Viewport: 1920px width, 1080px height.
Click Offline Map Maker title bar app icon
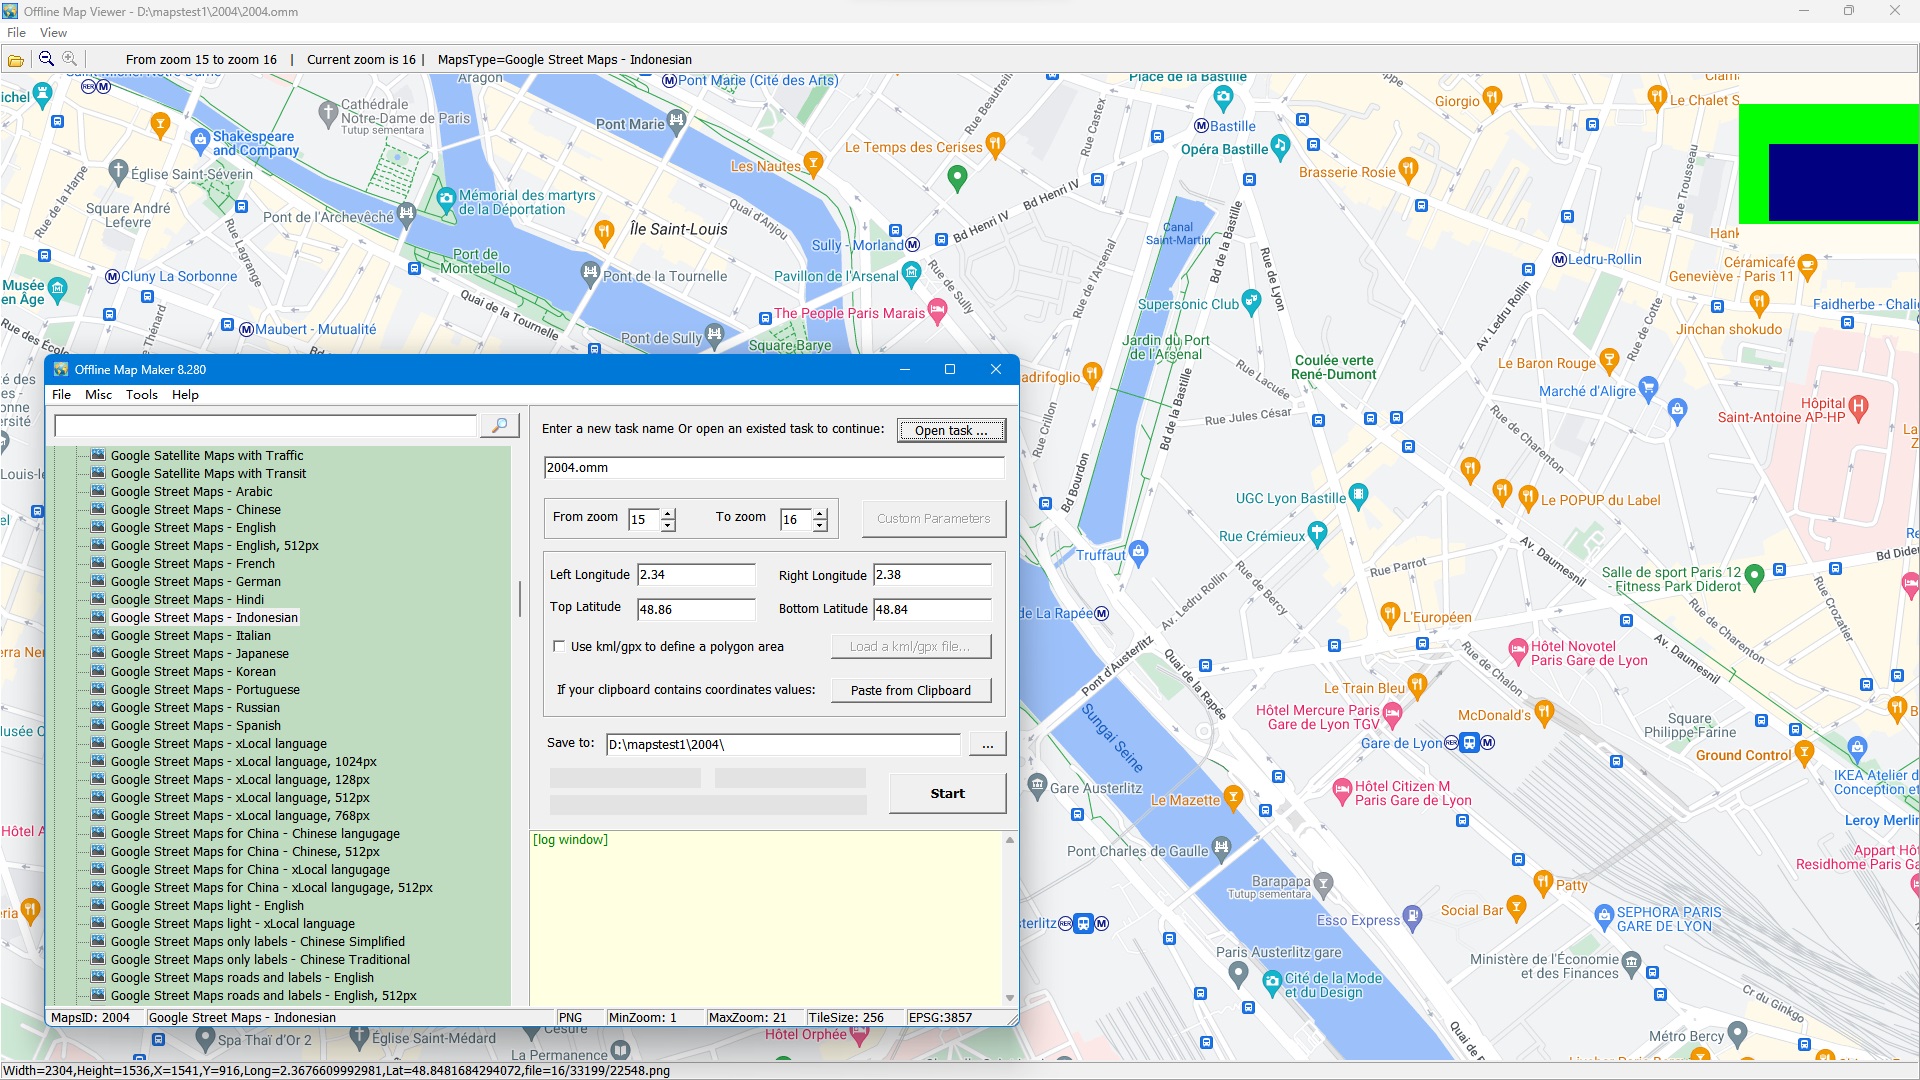61,369
